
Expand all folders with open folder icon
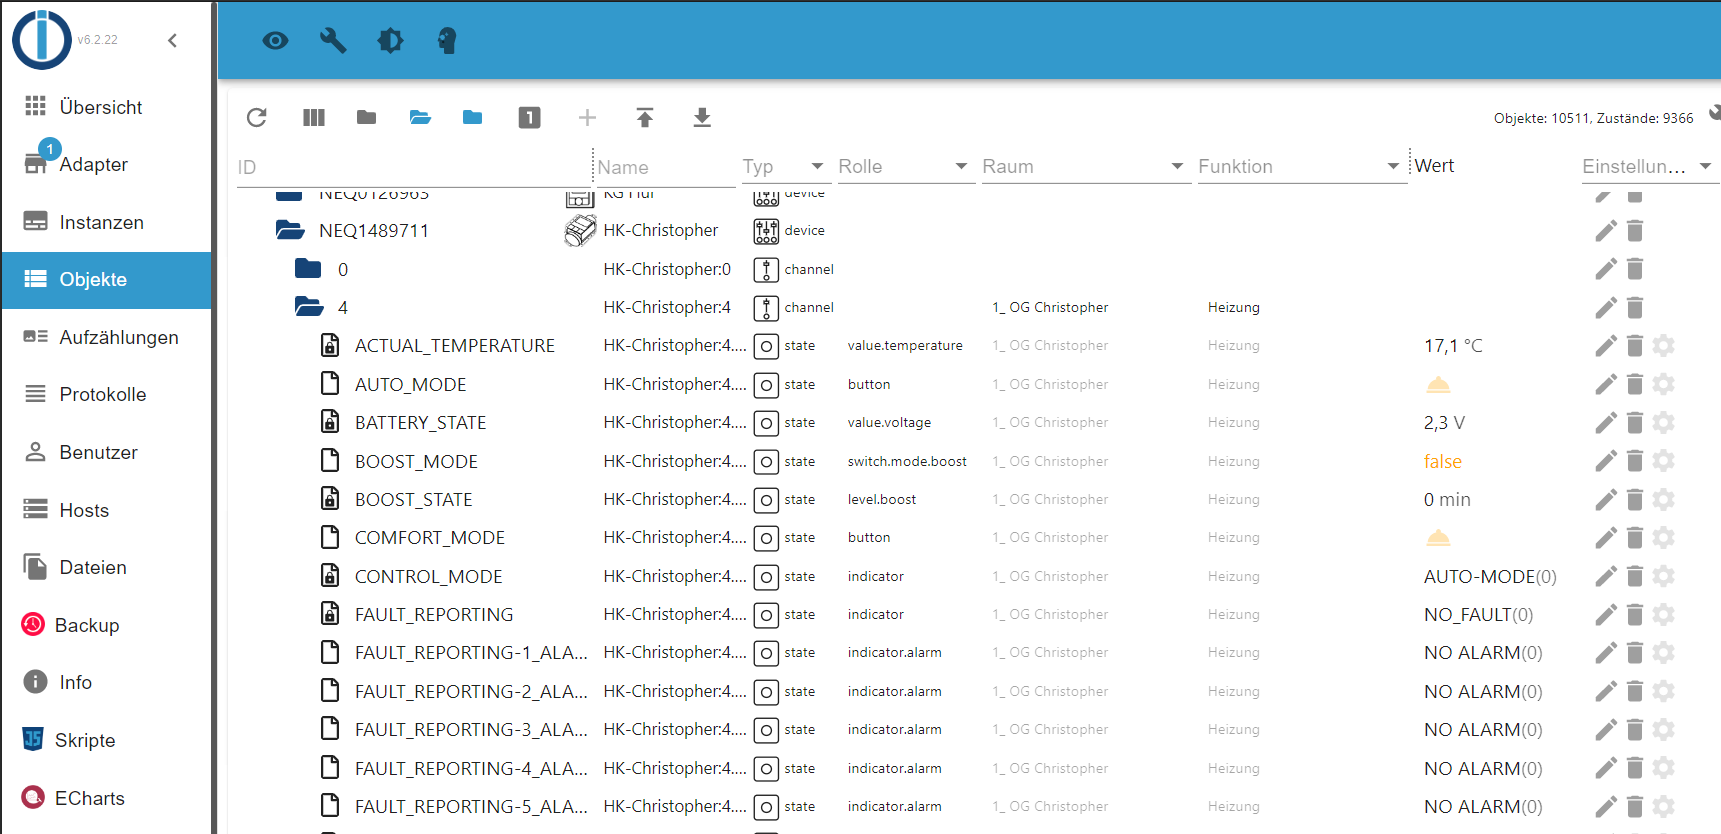[420, 118]
